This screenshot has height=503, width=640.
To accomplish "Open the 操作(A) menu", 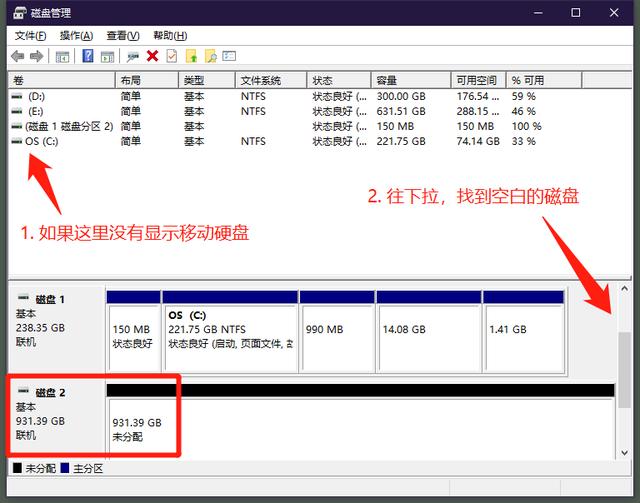I will coord(76,36).
